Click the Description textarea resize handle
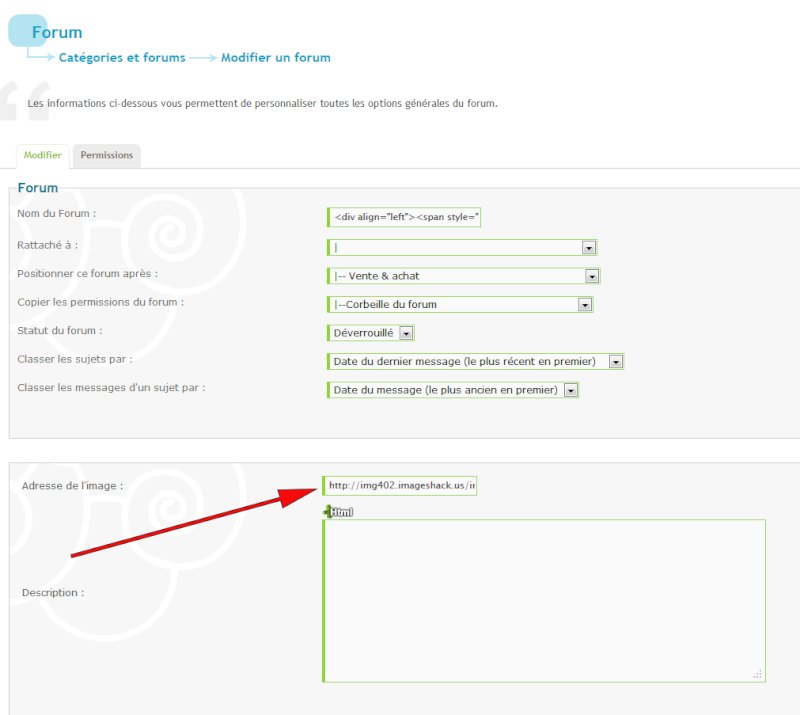Image resolution: width=800 pixels, height=715 pixels. pyautogui.click(x=758, y=675)
